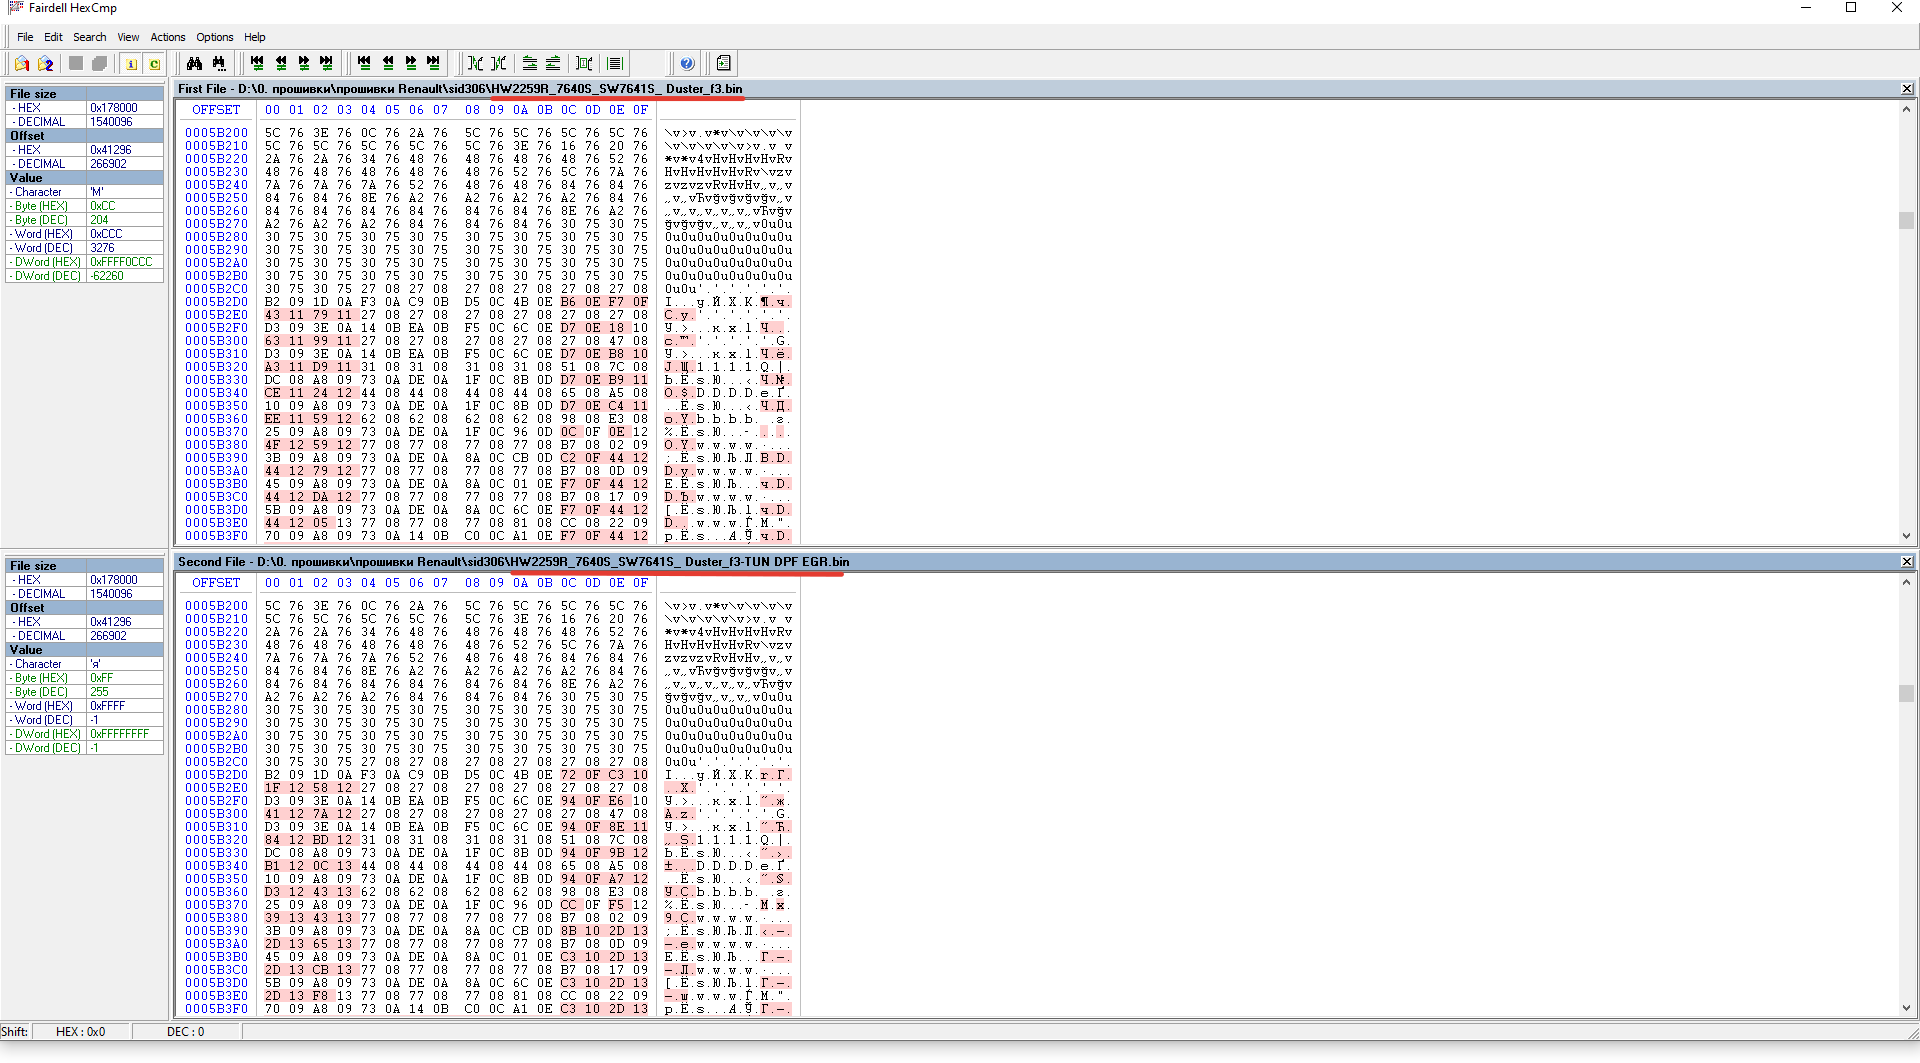Click Byte (DEC) value 204

(x=125, y=220)
